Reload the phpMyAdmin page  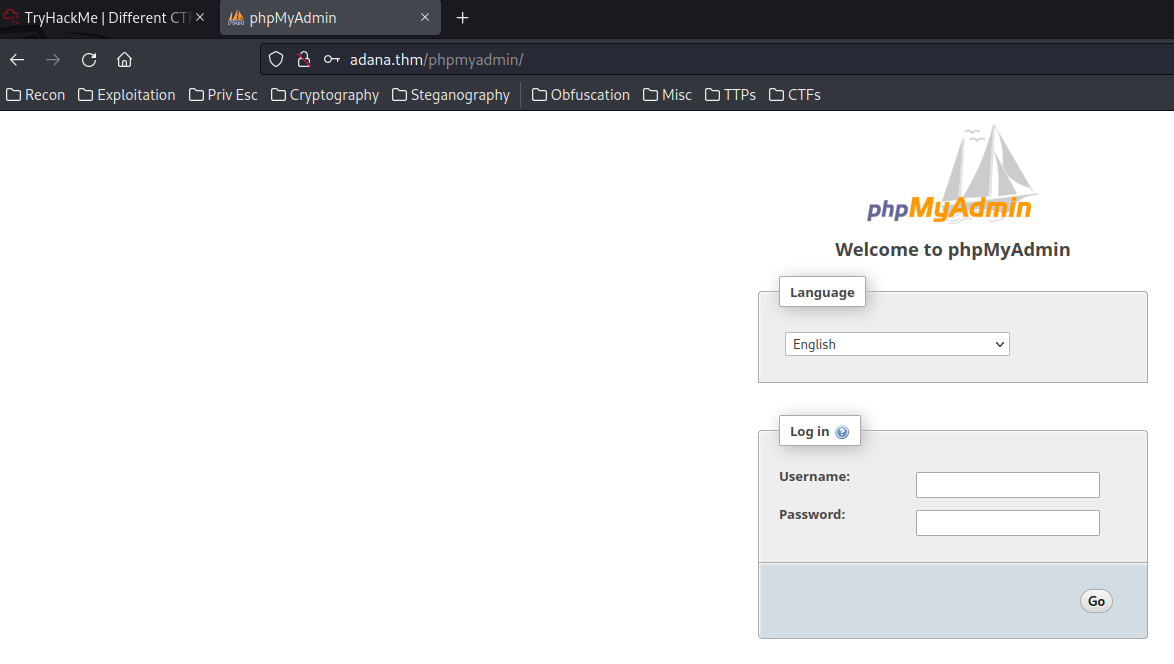[89, 60]
